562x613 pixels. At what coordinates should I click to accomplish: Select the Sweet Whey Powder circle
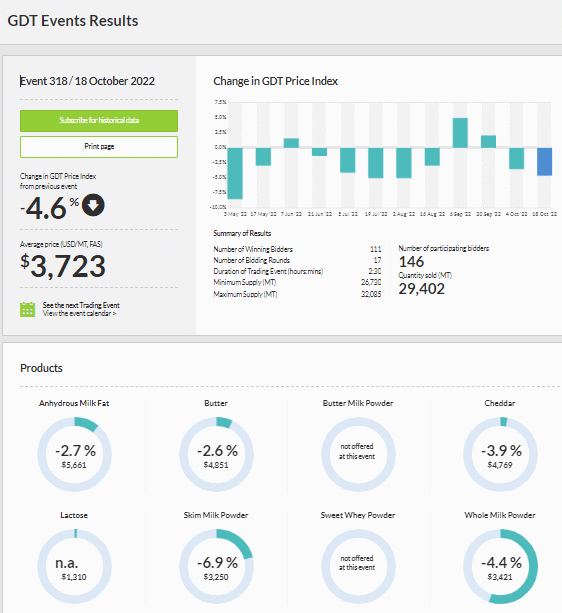coord(358,566)
